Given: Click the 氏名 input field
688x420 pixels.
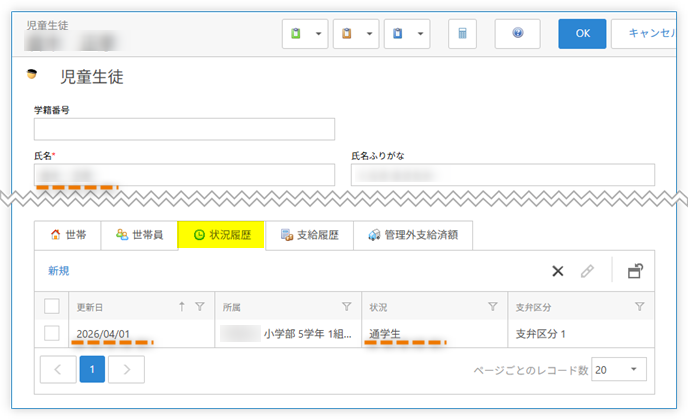Looking at the screenshot, I should tap(184, 175).
